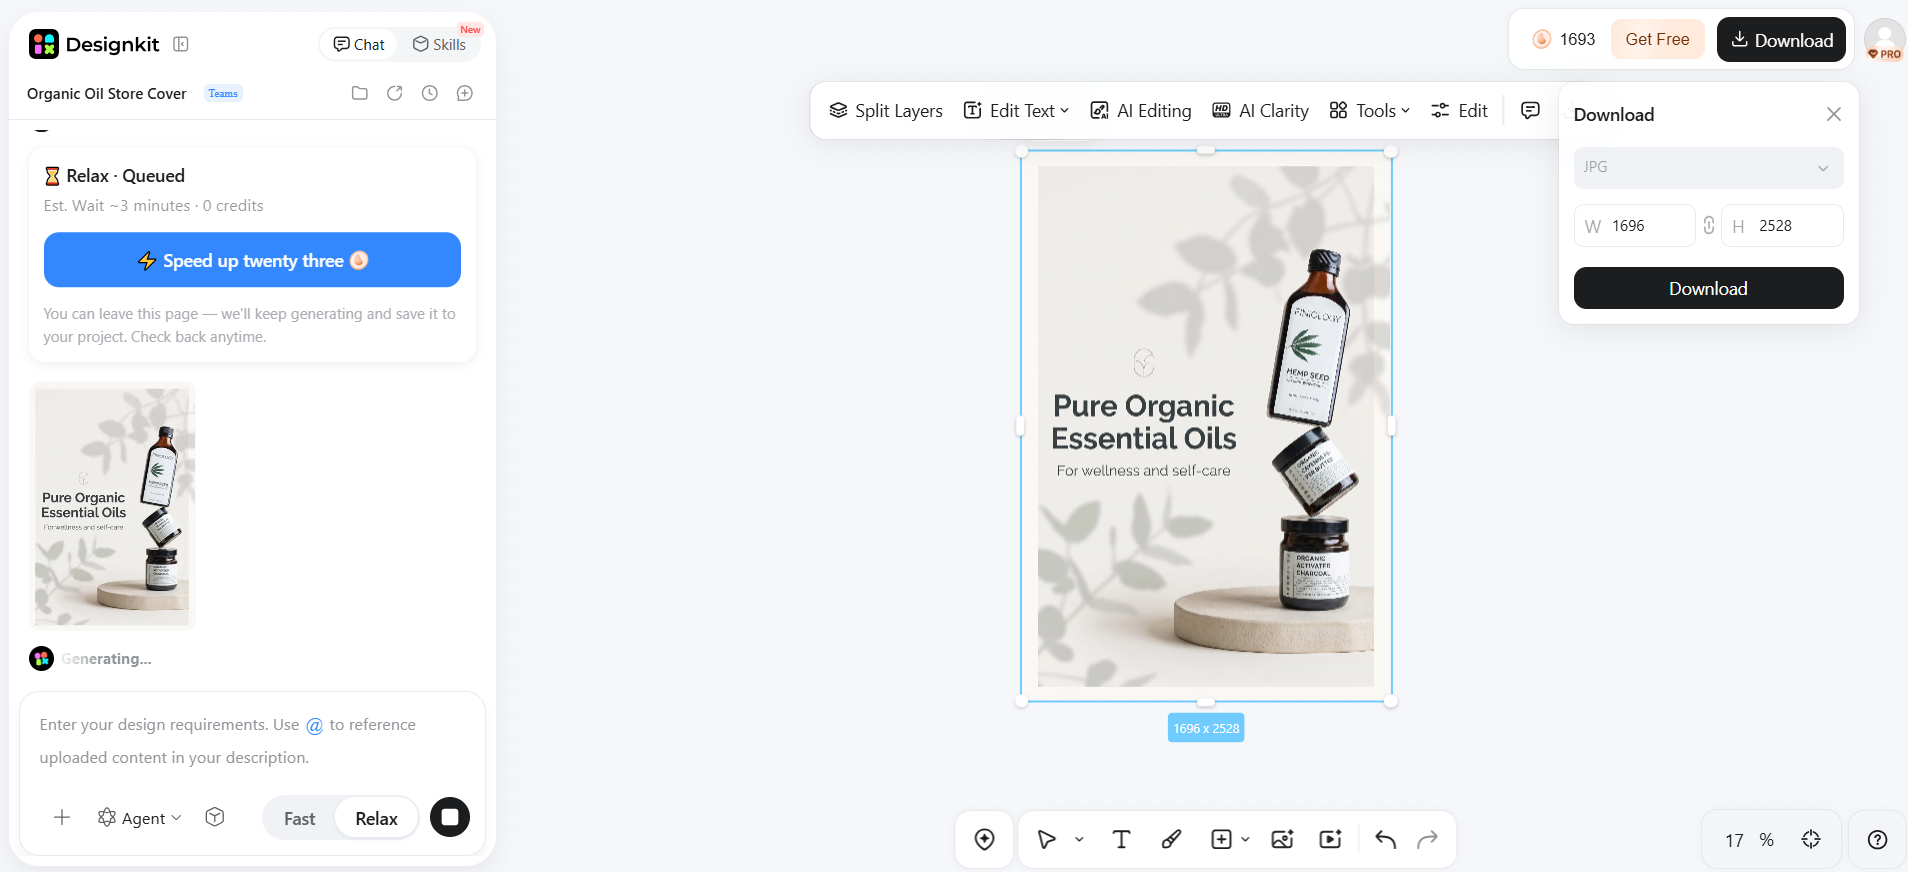
Task: Redo the last action
Action: pos(1428,839)
